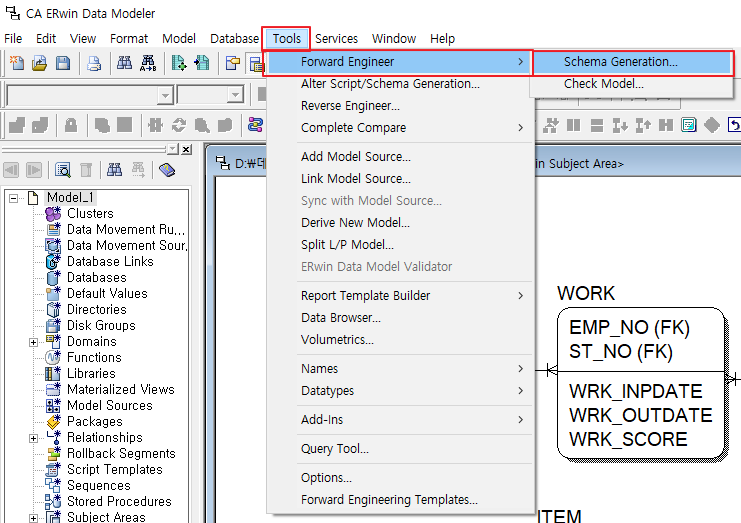Close the Model Explorer pane with X
This screenshot has height=523, width=741.
187,149
